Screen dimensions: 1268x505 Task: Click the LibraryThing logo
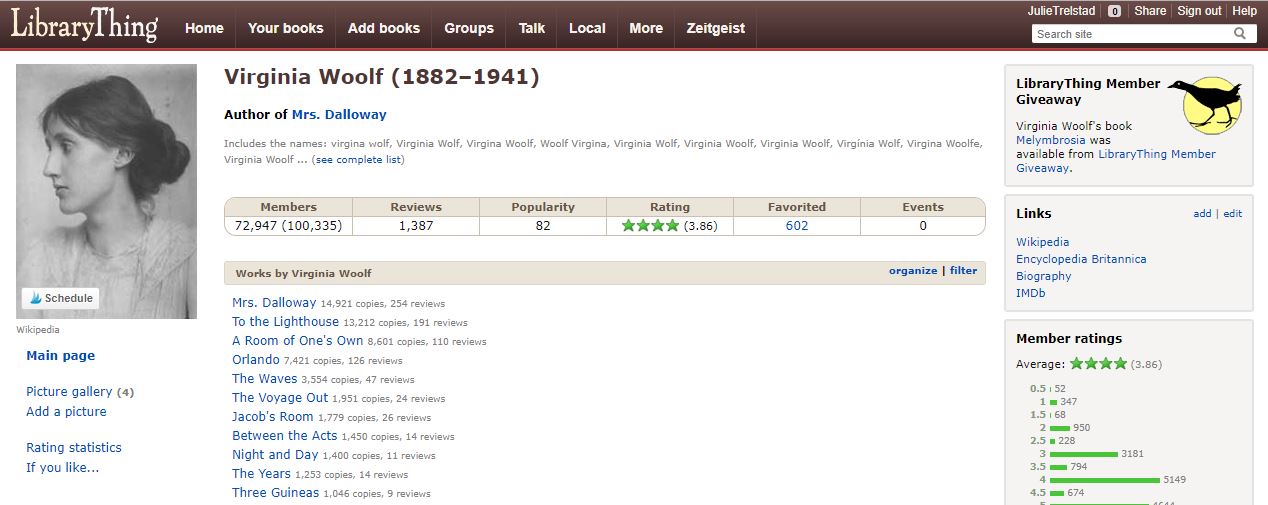[84, 25]
